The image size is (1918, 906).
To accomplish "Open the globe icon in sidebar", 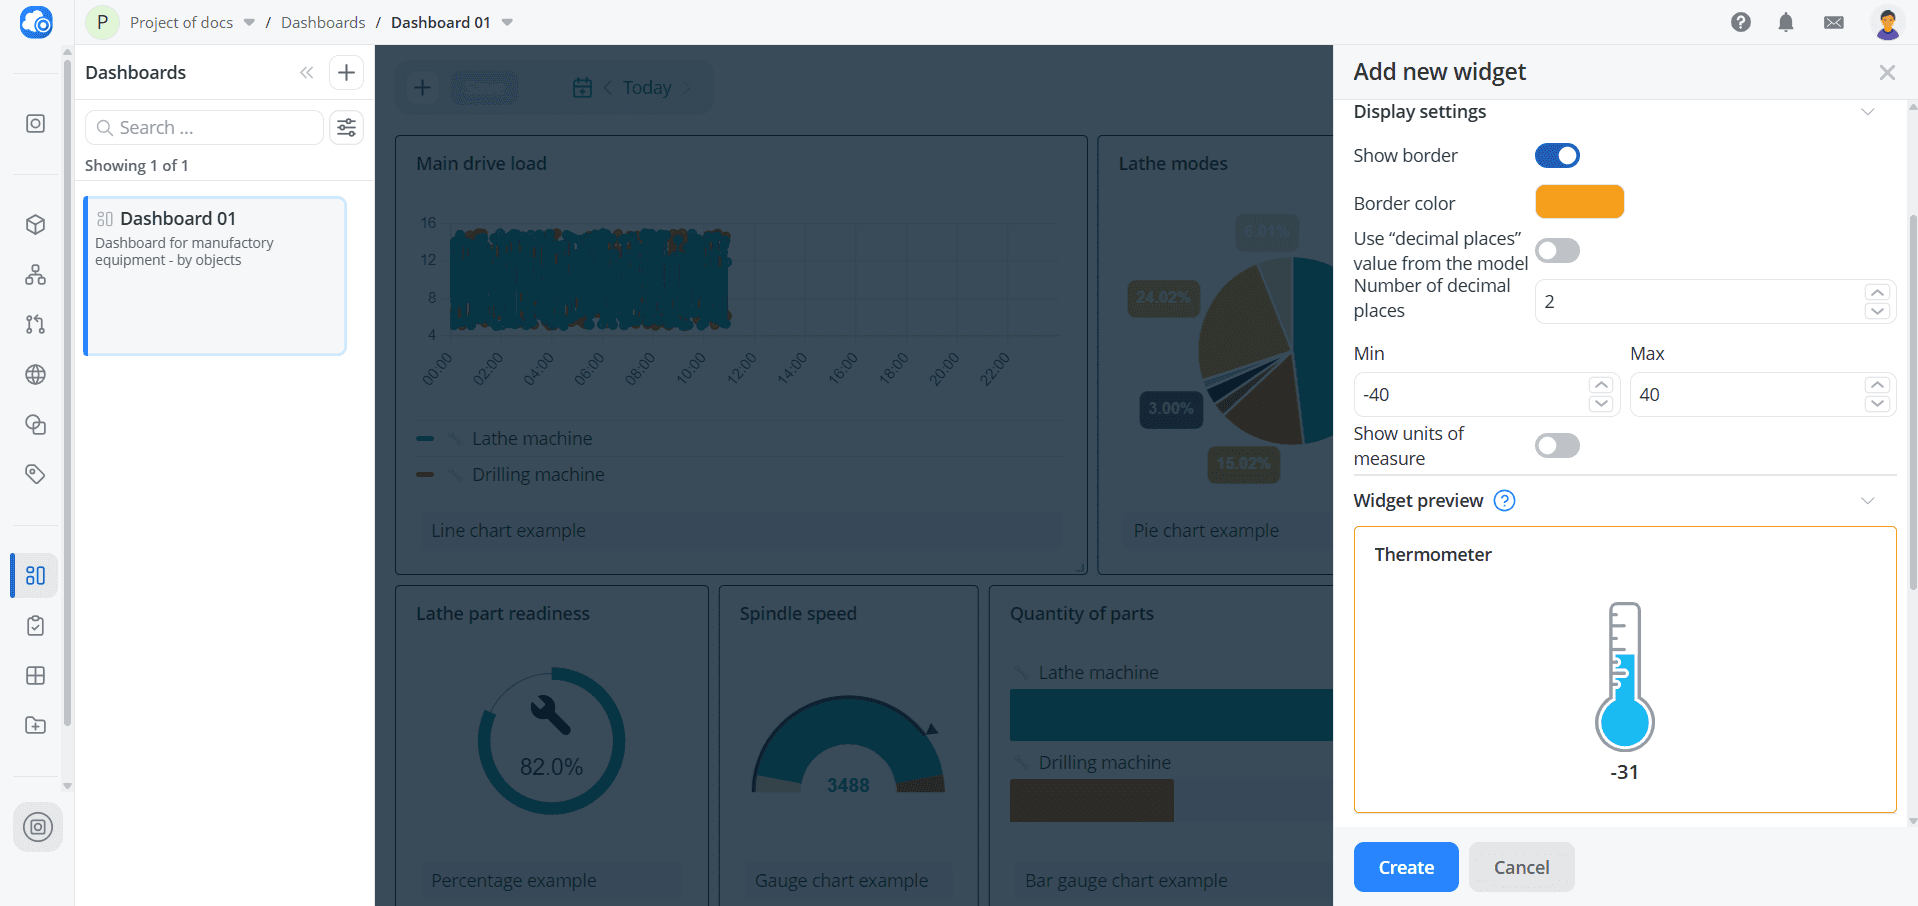I will [35, 374].
